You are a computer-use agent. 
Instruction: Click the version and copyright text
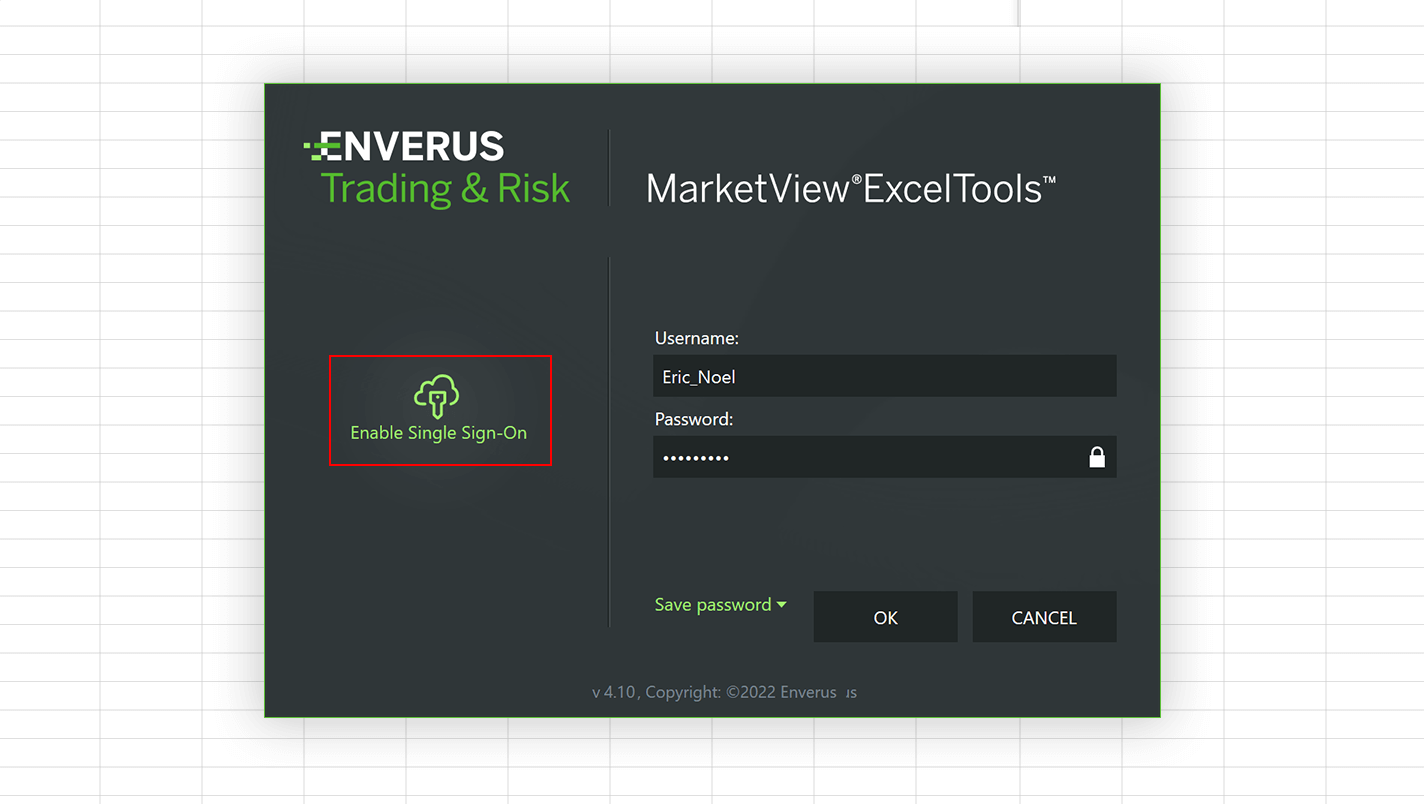(724, 692)
